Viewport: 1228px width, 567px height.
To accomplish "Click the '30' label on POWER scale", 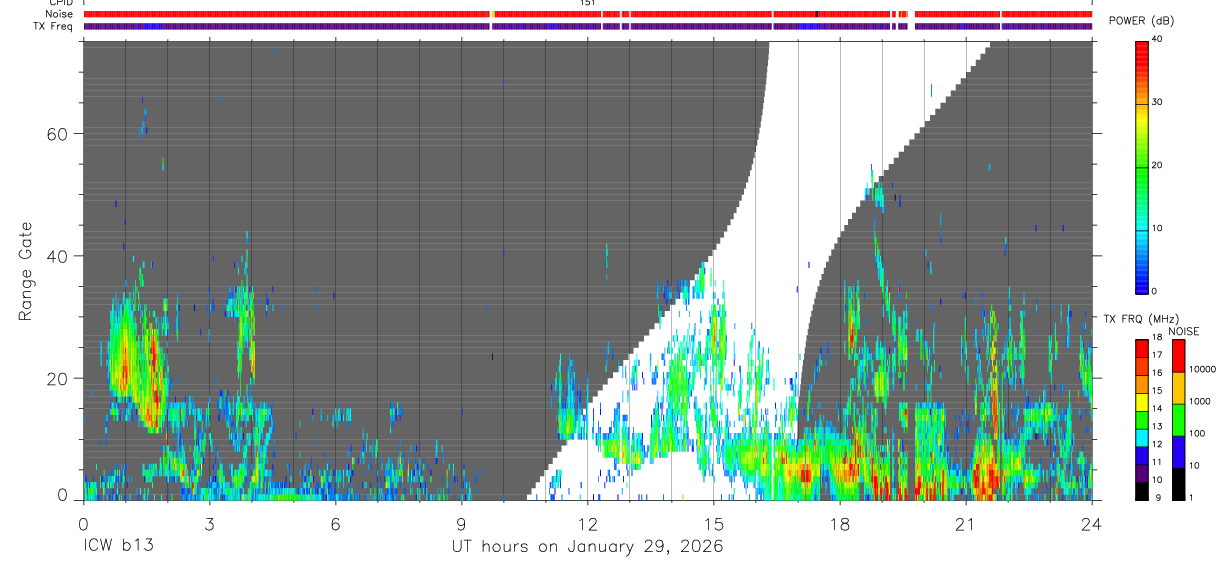I will tap(1157, 103).
